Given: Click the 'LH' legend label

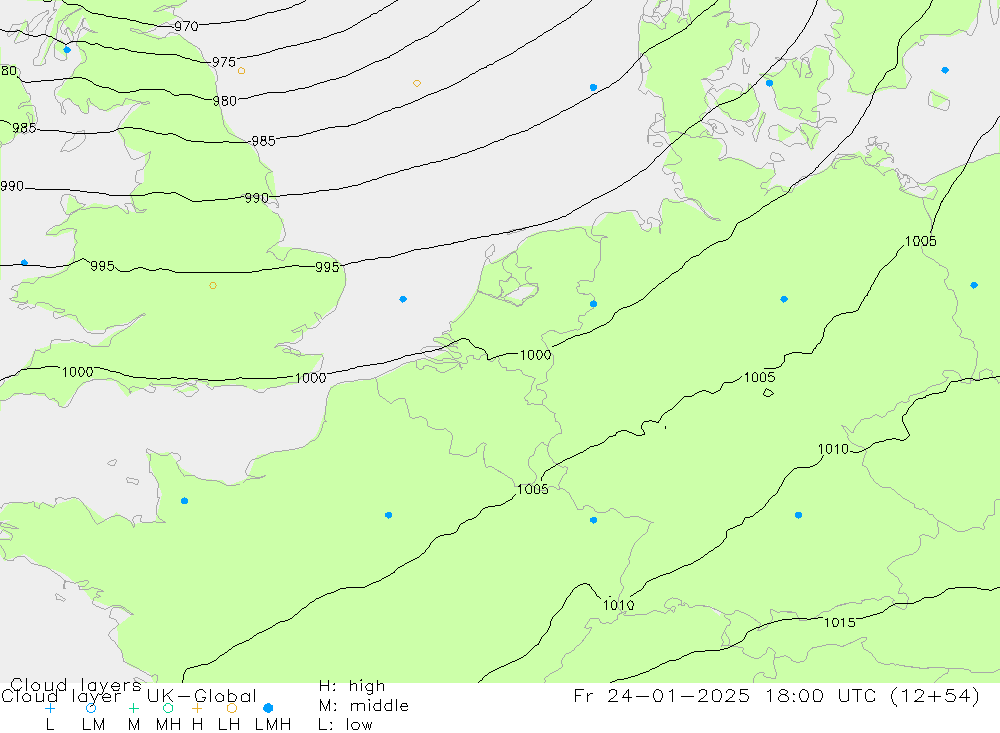Looking at the screenshot, I should [x=228, y=725].
